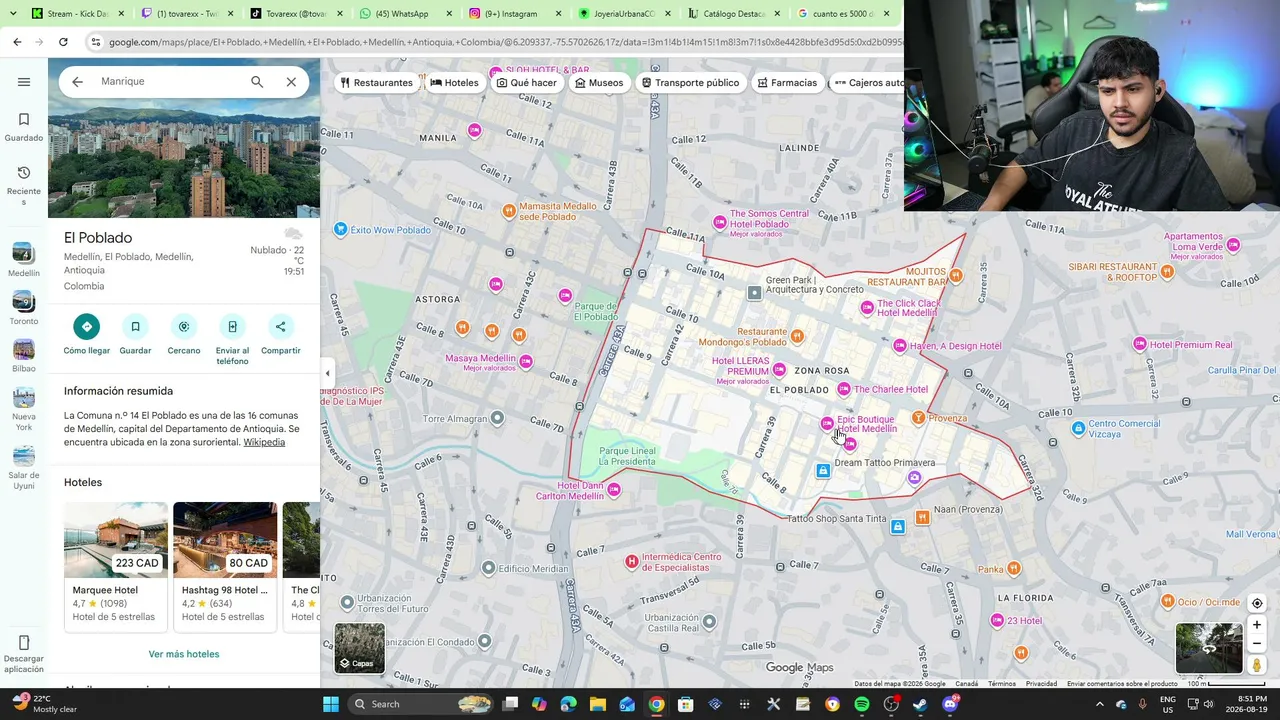Open Guardado saved places in sidebar
This screenshot has width=1280, height=720.
(24, 127)
